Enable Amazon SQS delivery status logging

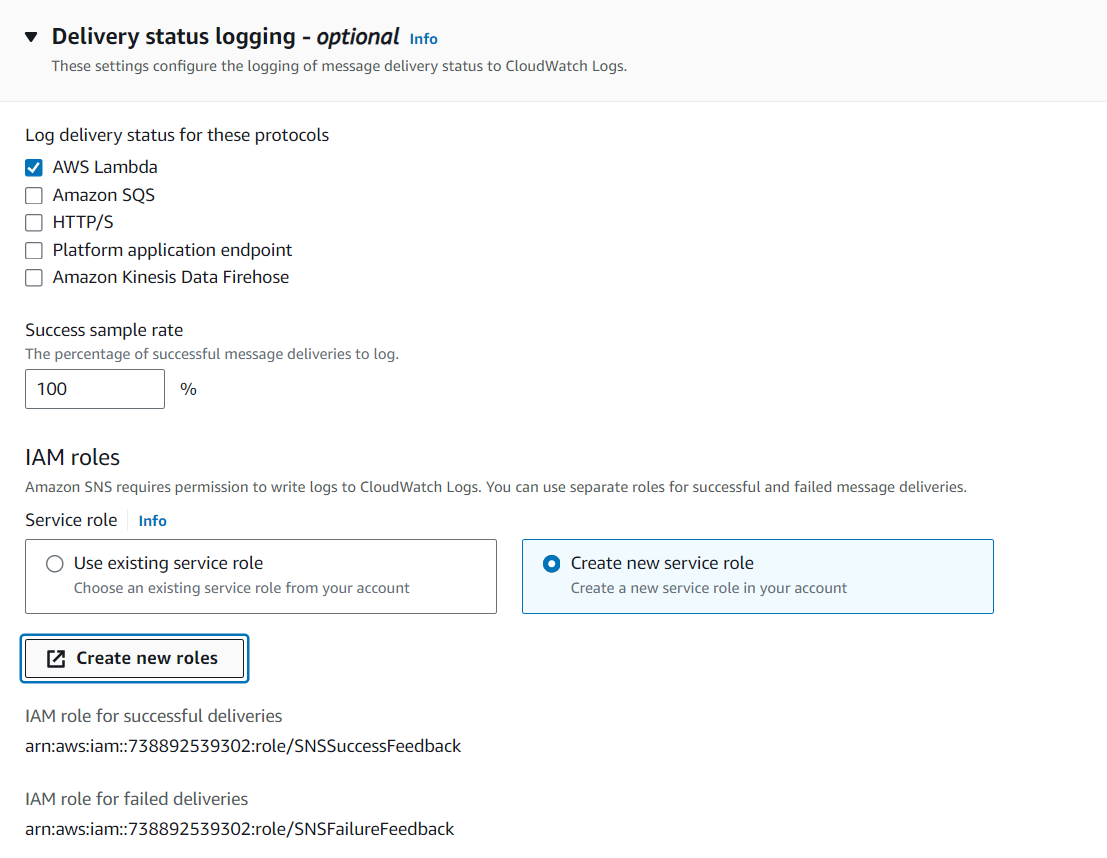coord(34,195)
